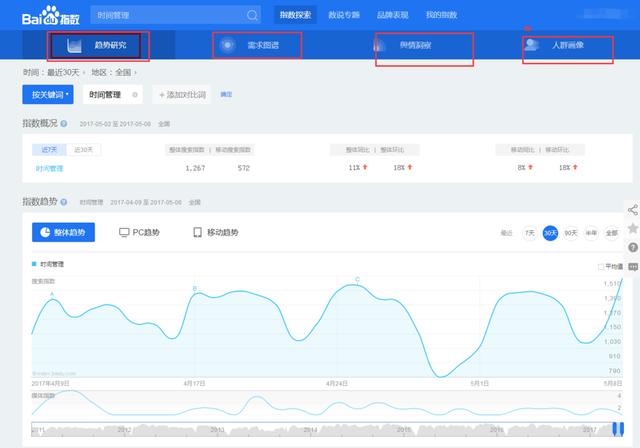Click the help icon beside 指数概况
Image resolution: width=640 pixels, height=448 pixels.
(x=64, y=123)
